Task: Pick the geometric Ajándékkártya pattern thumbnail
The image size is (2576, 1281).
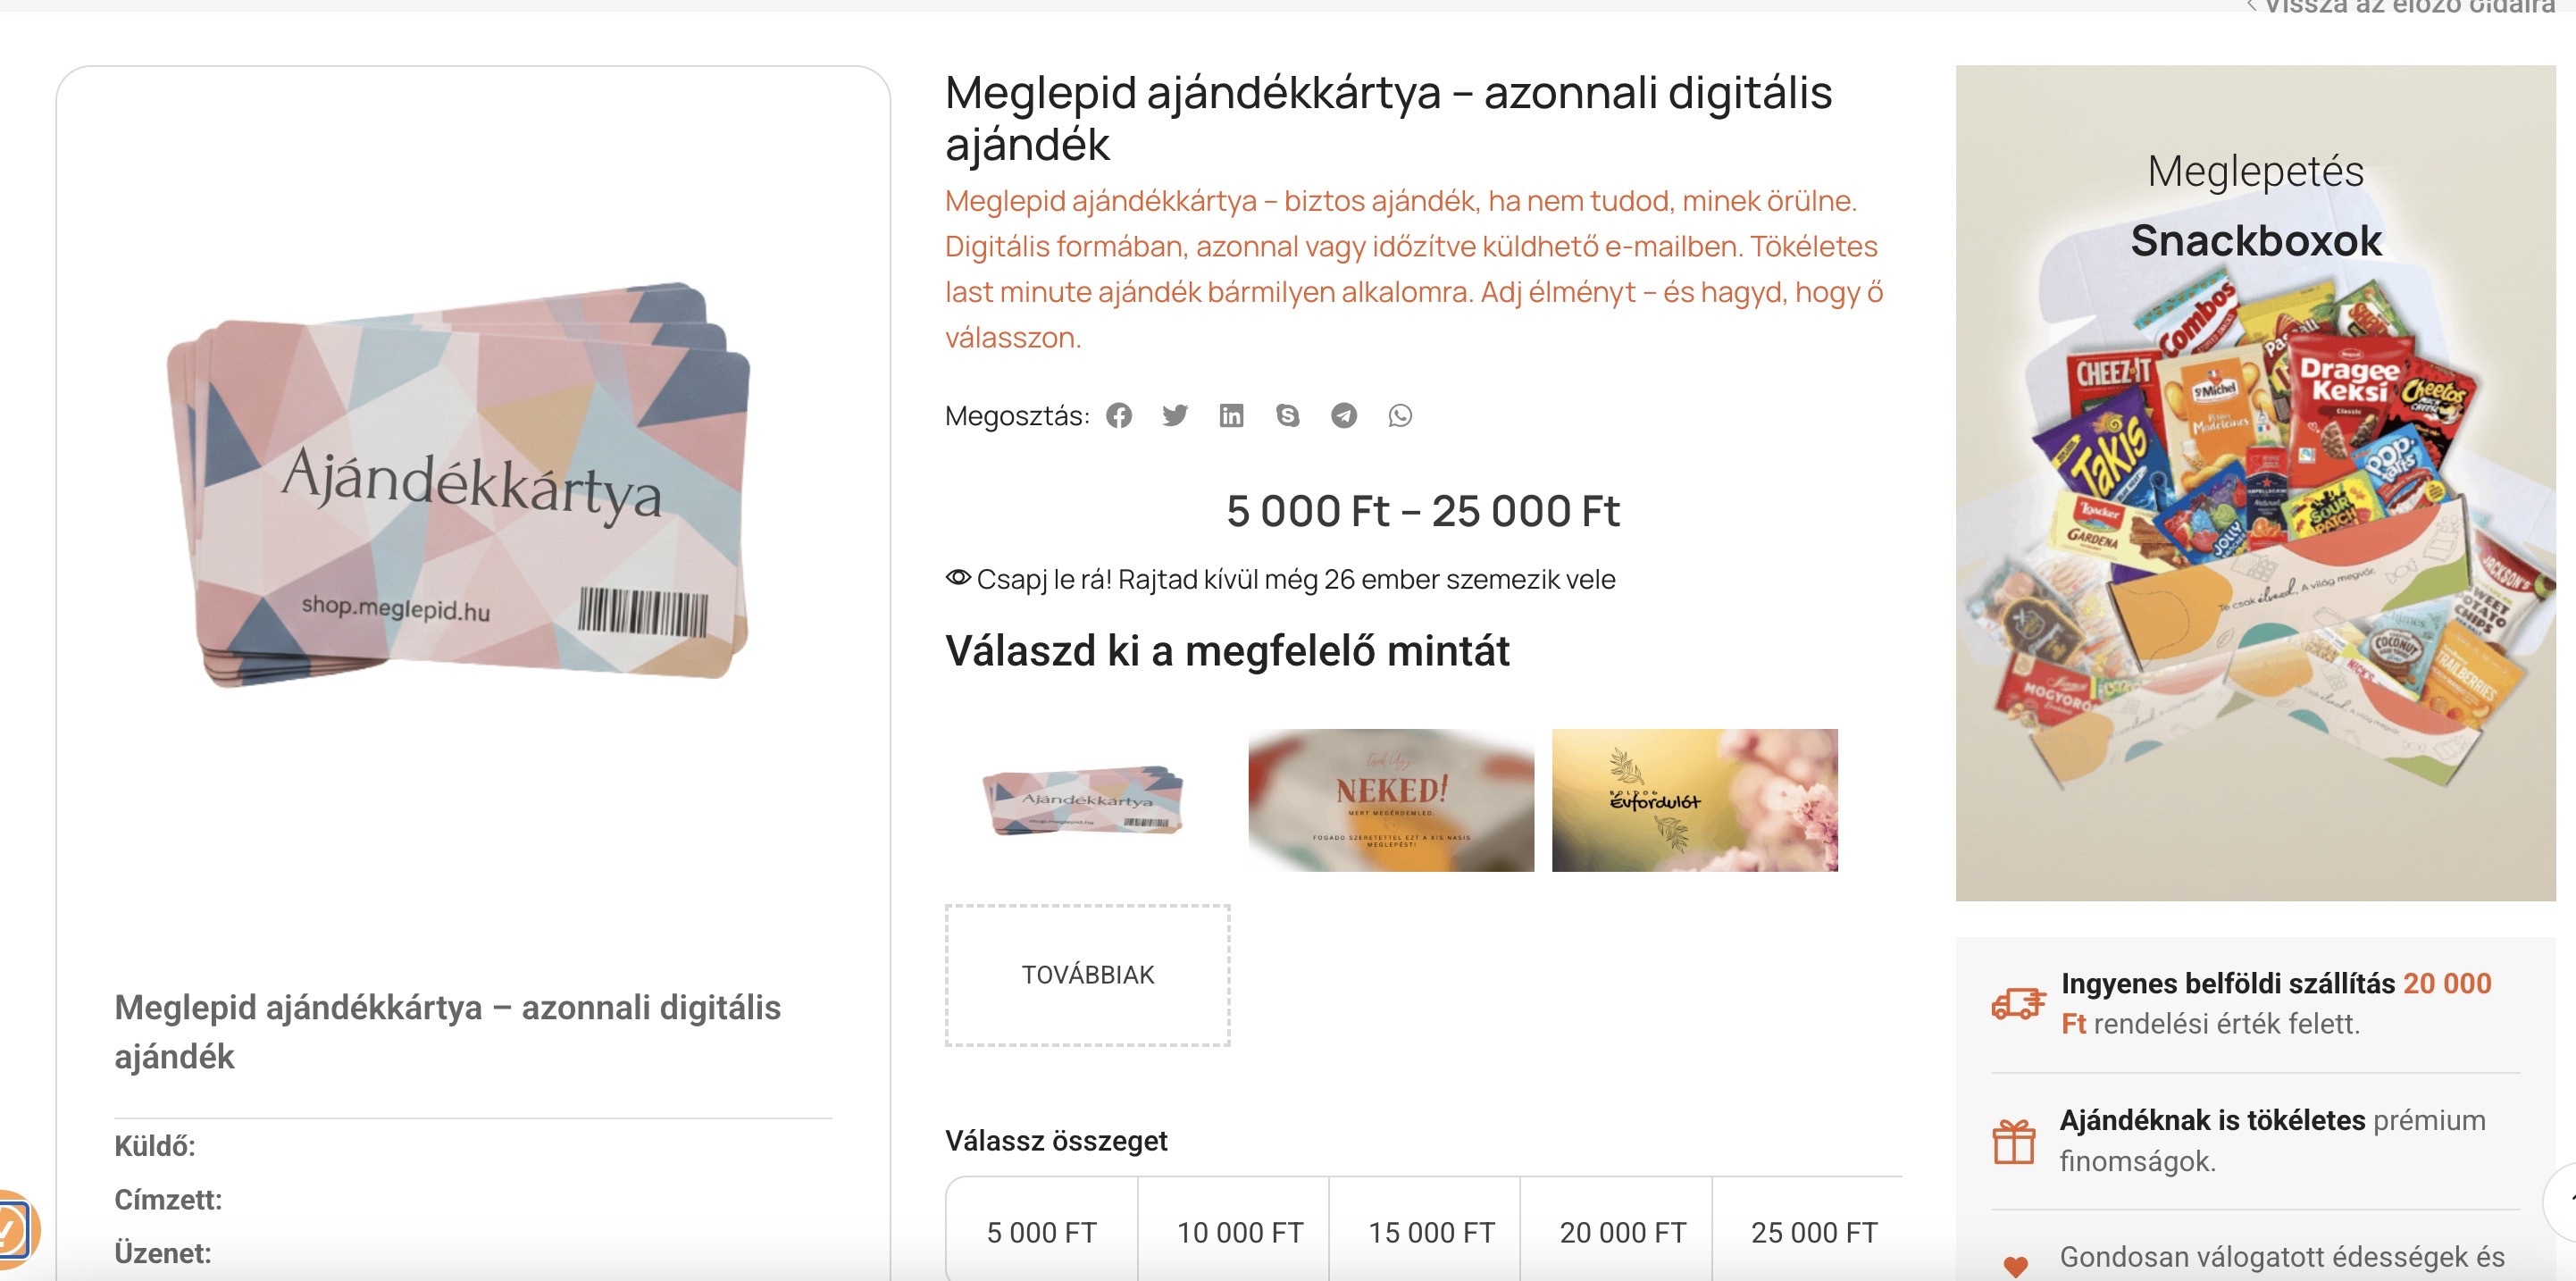Action: pos(1087,800)
